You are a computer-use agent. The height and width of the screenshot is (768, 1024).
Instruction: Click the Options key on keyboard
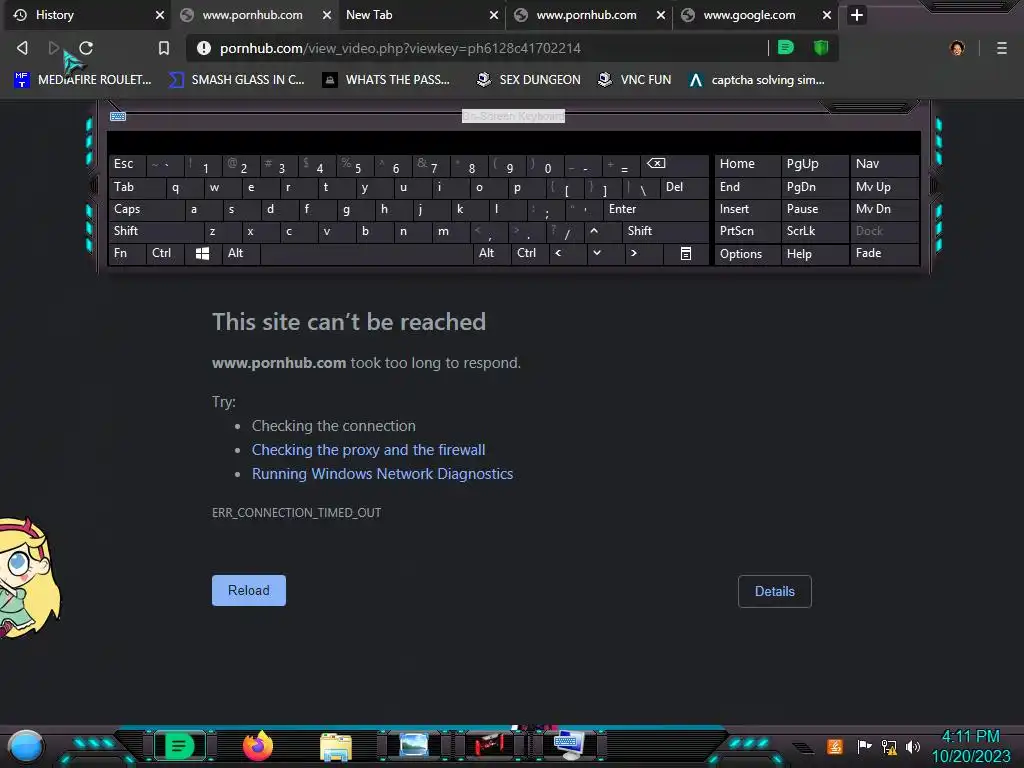click(x=747, y=253)
